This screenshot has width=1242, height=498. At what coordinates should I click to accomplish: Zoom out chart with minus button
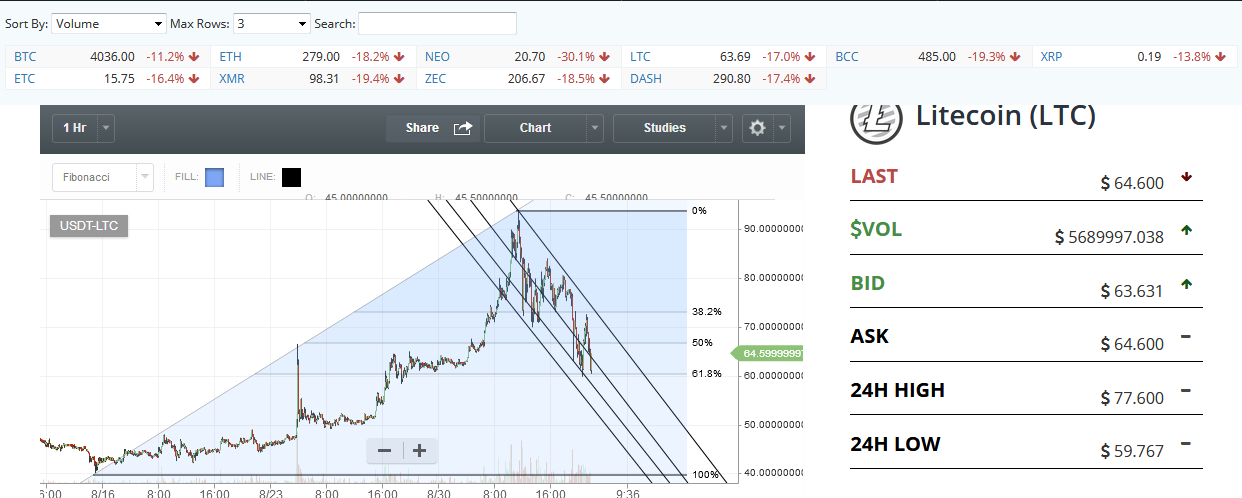coord(384,451)
